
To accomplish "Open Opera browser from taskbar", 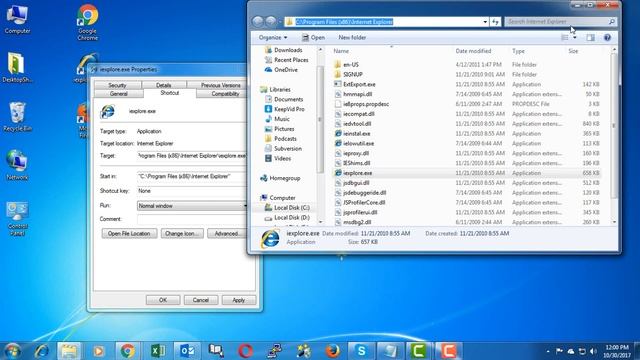I will pyautogui.click(x=245, y=351).
